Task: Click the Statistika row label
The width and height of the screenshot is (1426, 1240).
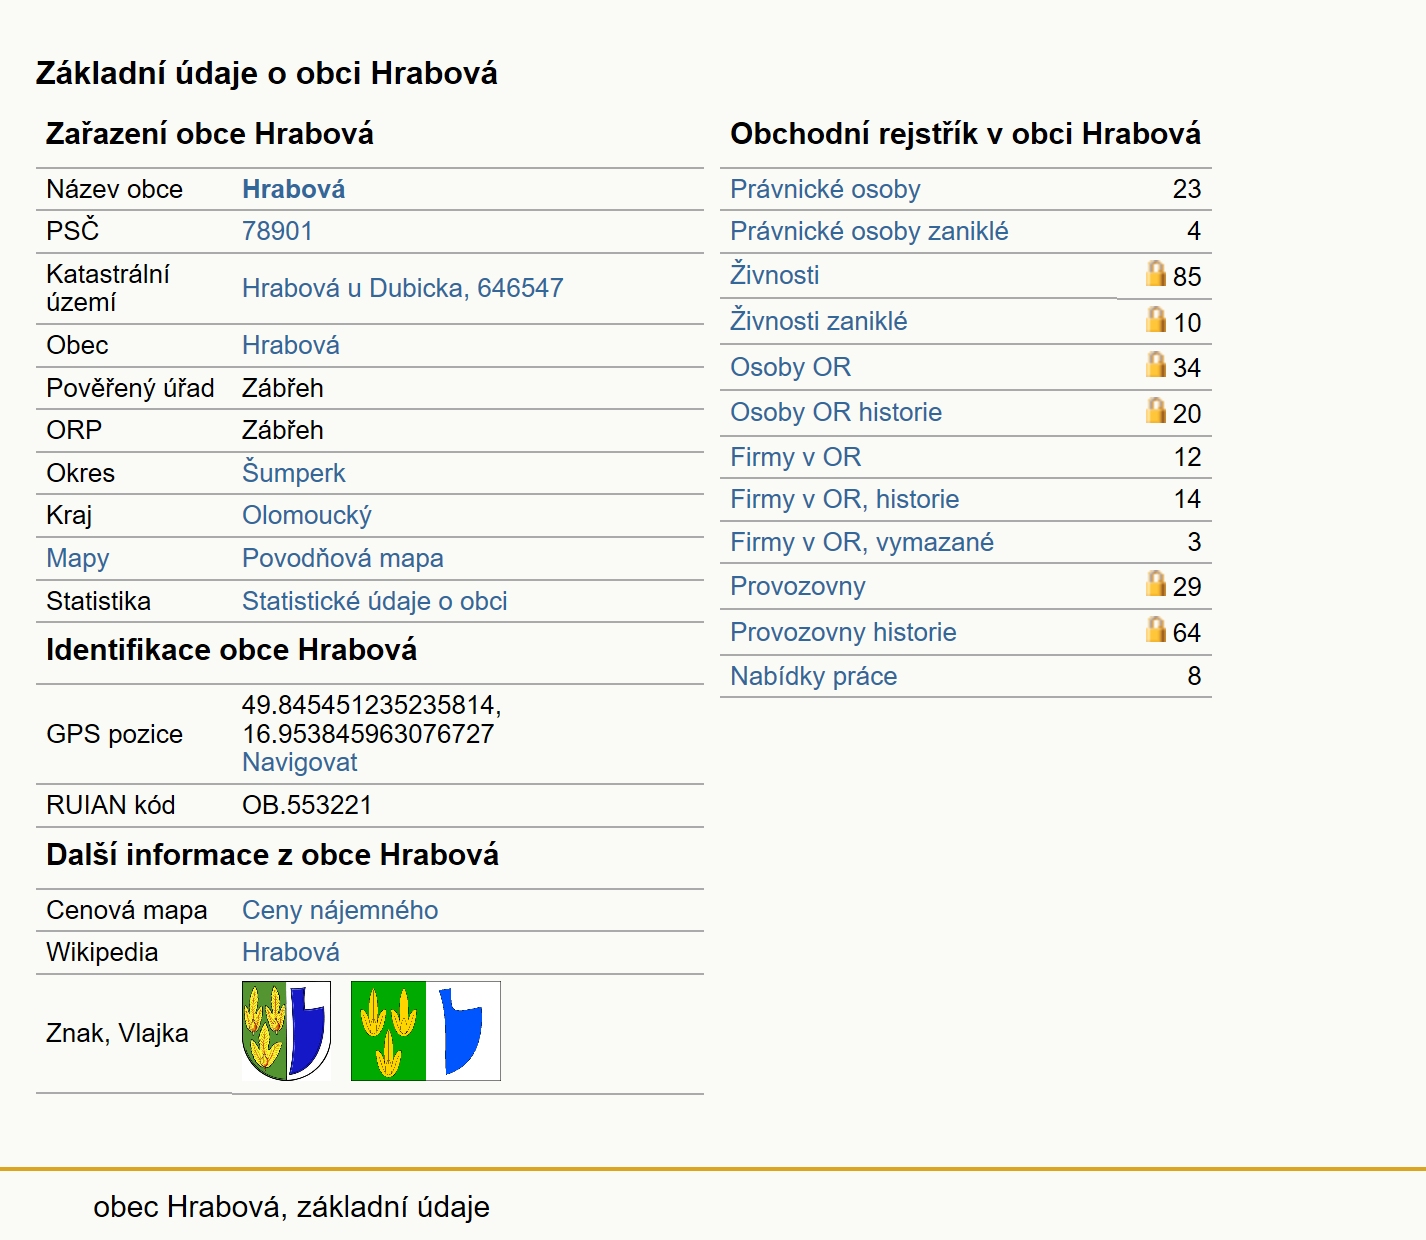Action: (98, 601)
